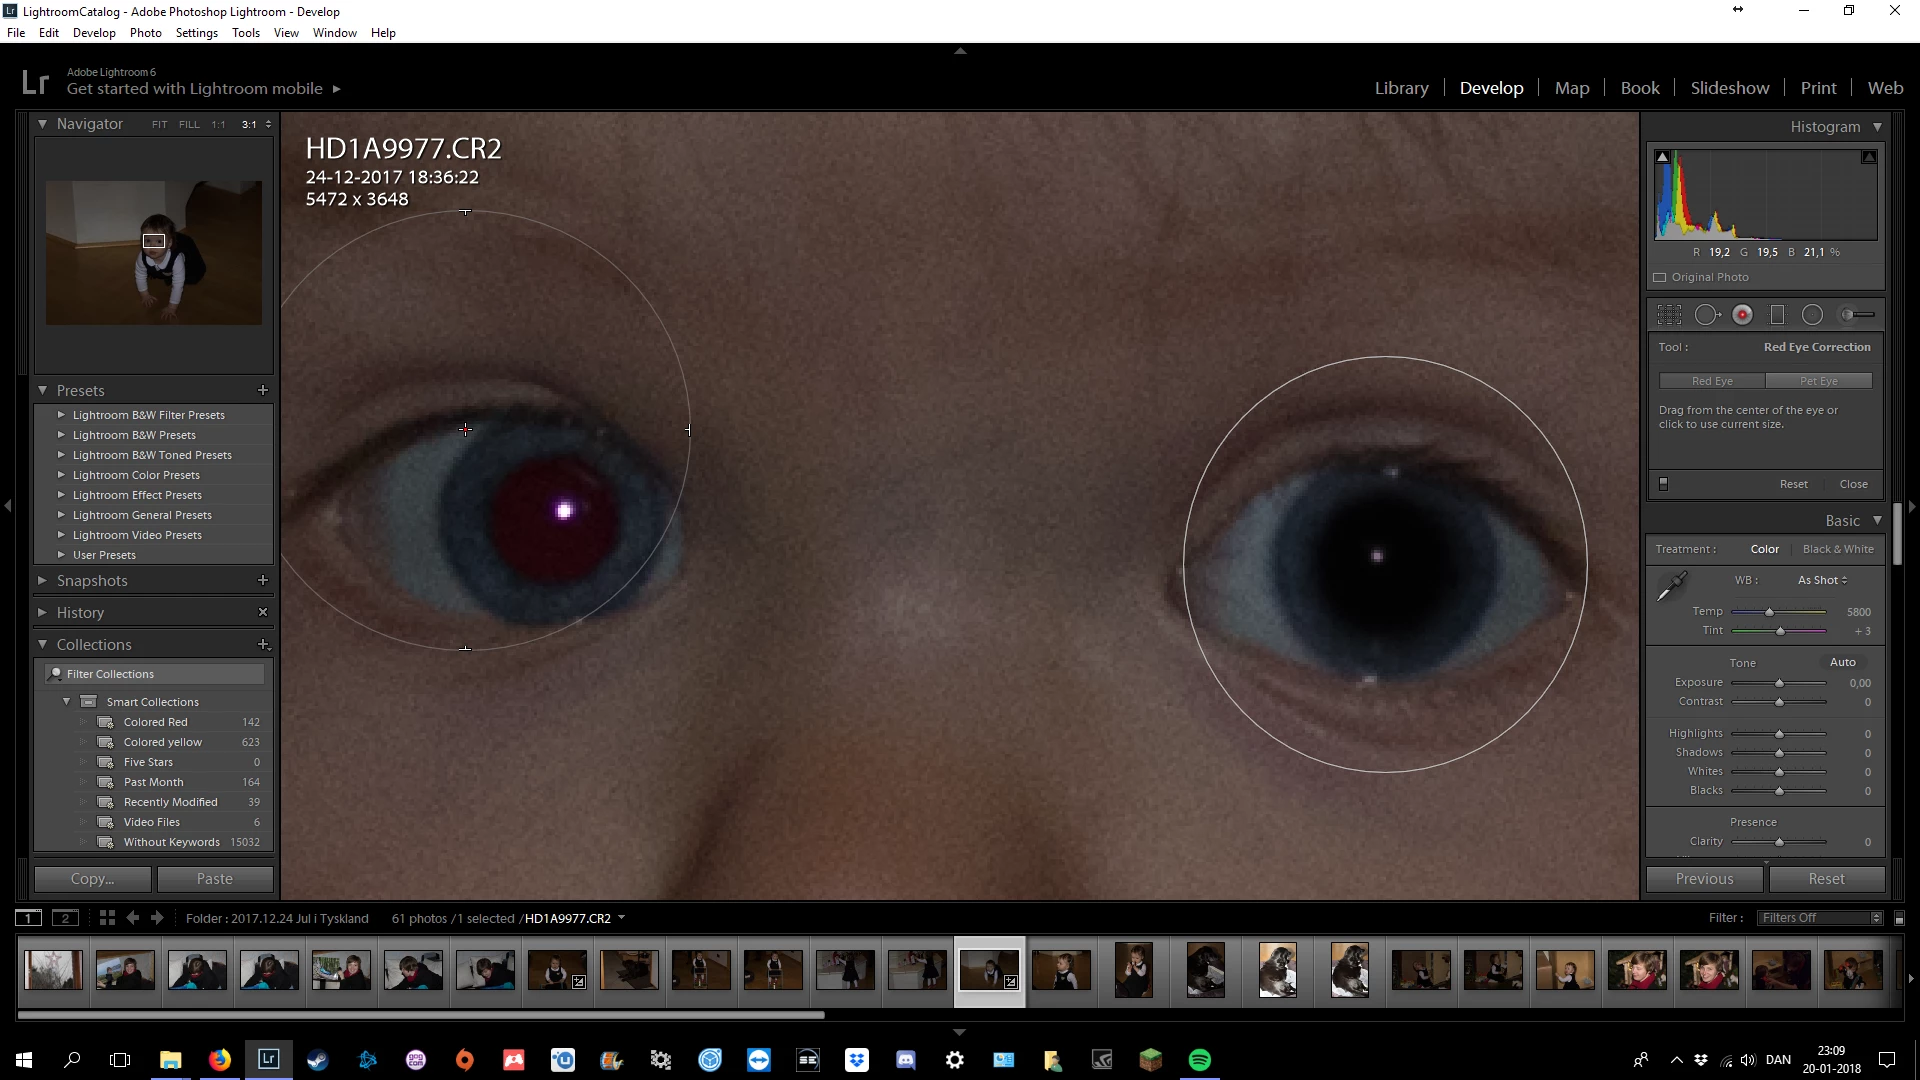The width and height of the screenshot is (1920, 1080).
Task: Select the Crop Overlay tool
Action: coord(1669,315)
